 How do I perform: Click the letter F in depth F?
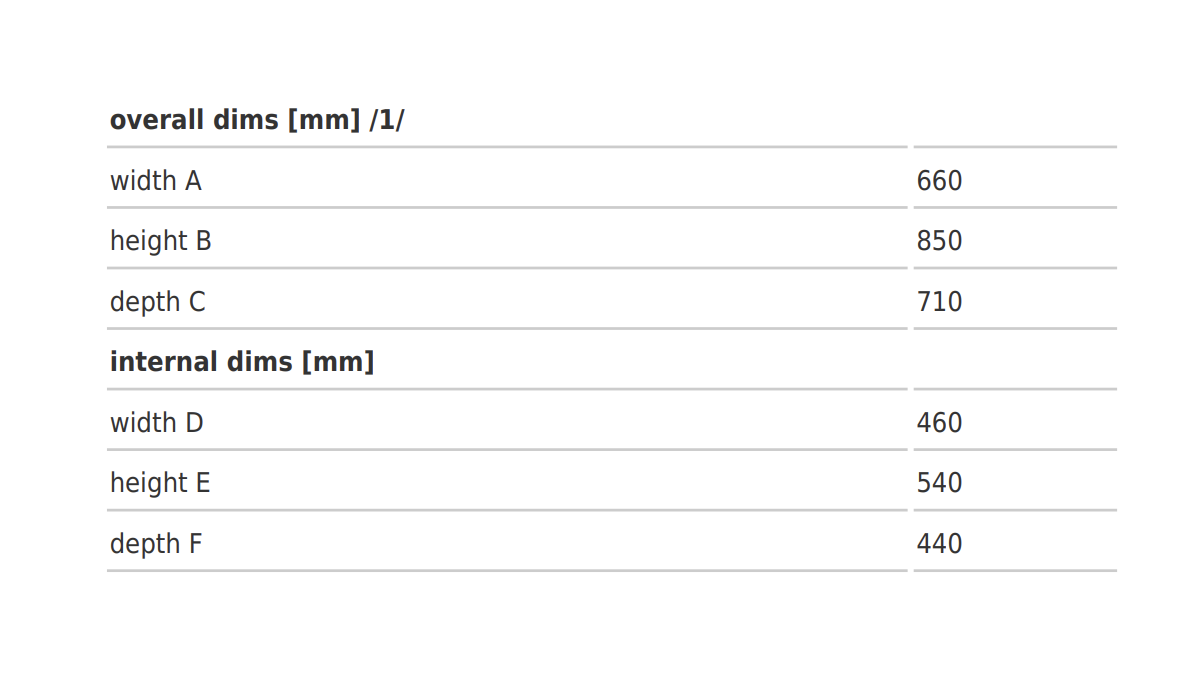coord(196,544)
